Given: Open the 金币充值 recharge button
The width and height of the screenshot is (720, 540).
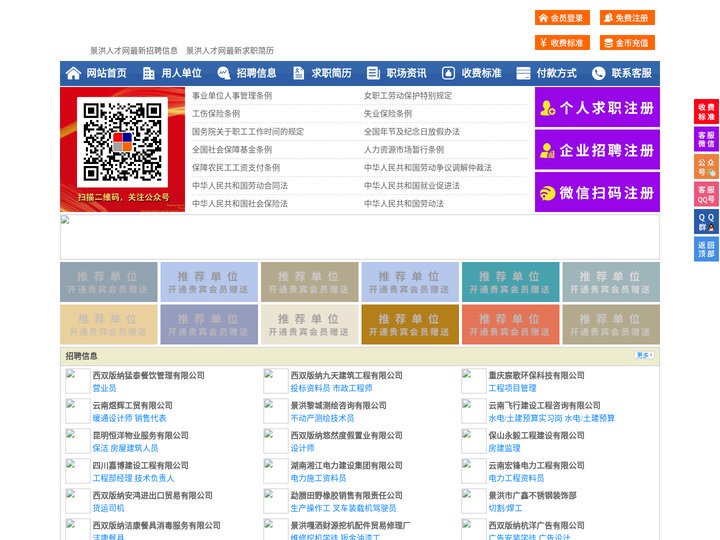Looking at the screenshot, I should pos(627,43).
